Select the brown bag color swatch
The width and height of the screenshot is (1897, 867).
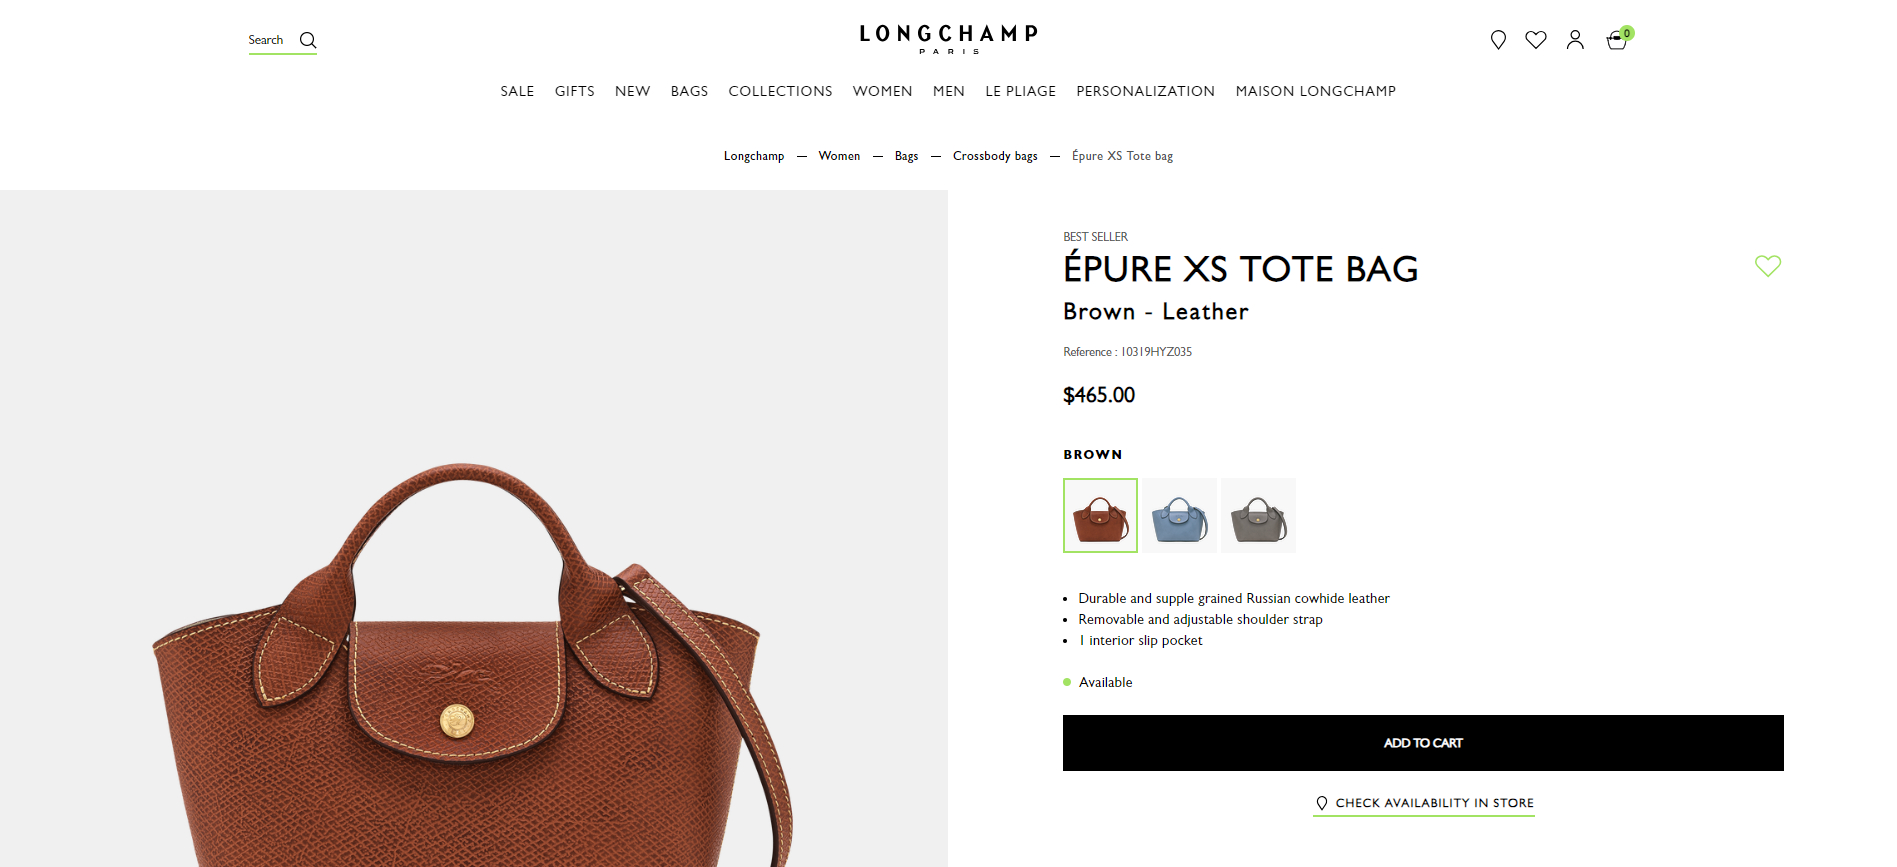click(1100, 515)
